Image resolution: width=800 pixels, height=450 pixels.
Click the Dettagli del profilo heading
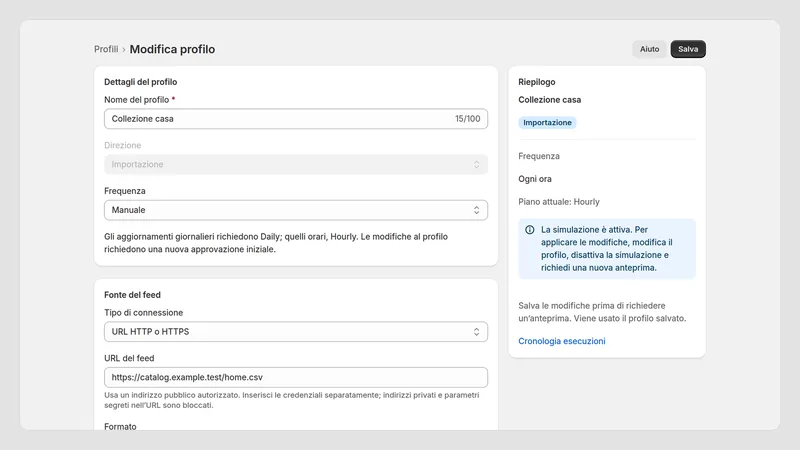click(141, 82)
